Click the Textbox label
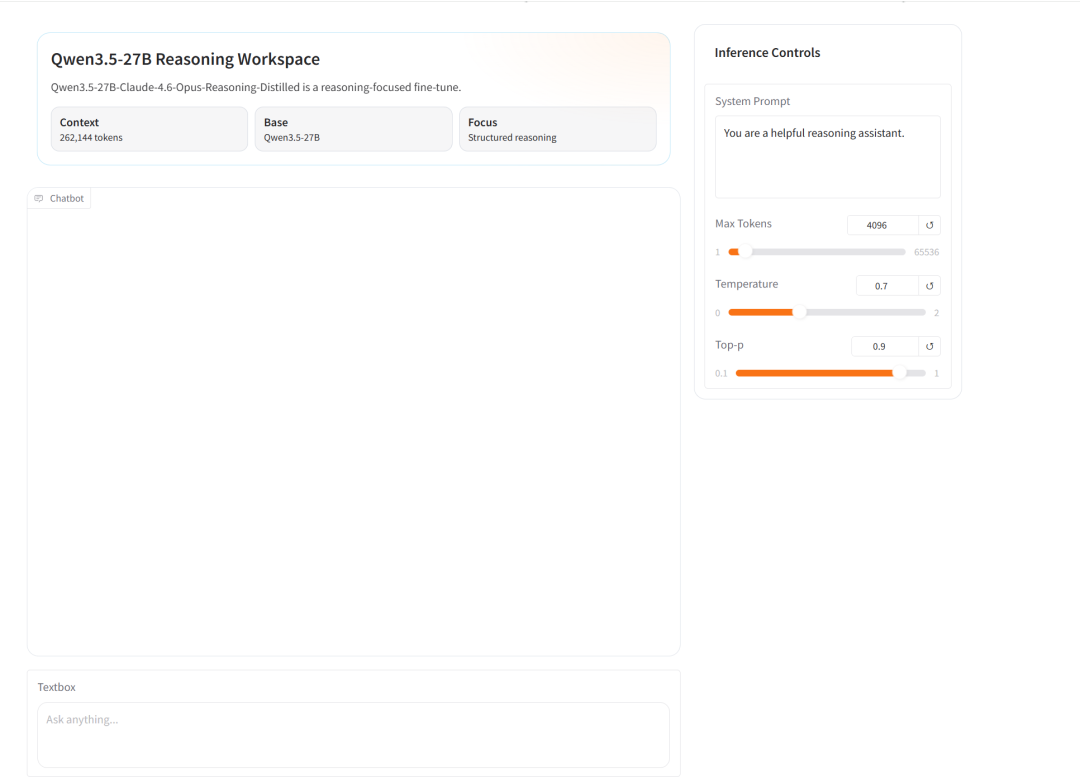1080x782 pixels. pos(56,687)
